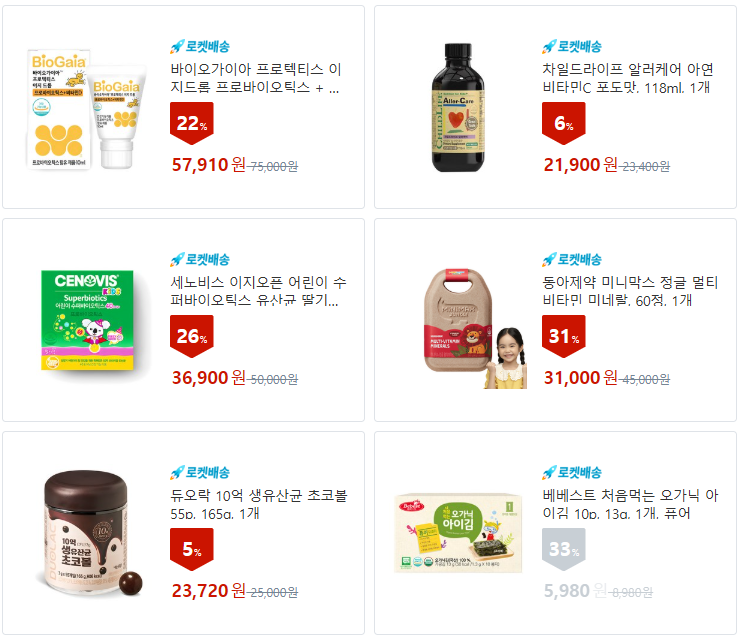Open the 동아제약 미니막스 정글 멀티비타민 title
Image resolution: width=743 pixels, height=640 pixels.
(x=630, y=291)
